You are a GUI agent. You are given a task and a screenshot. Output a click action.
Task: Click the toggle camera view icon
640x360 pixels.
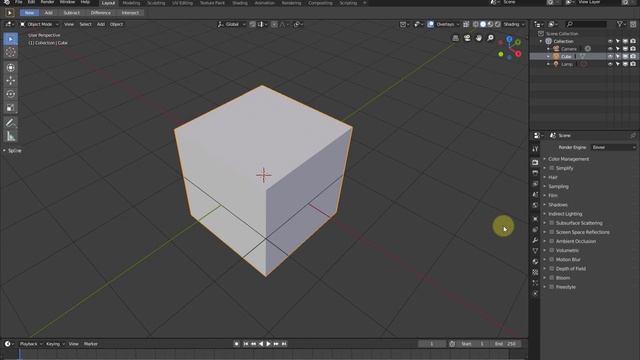point(467,38)
